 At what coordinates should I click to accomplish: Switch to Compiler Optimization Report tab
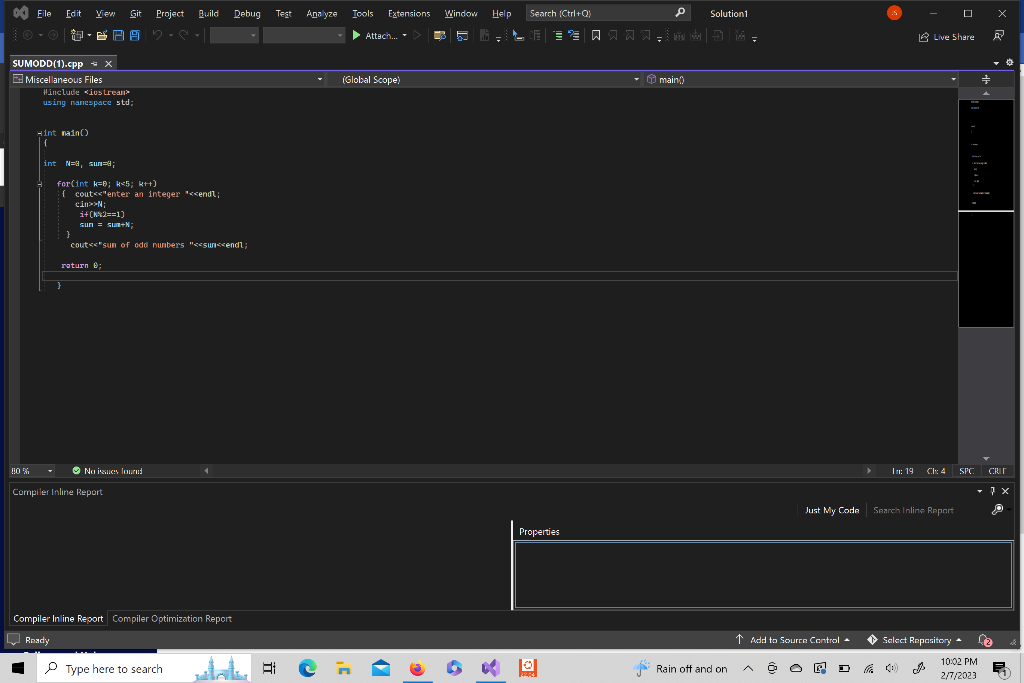click(x=172, y=618)
